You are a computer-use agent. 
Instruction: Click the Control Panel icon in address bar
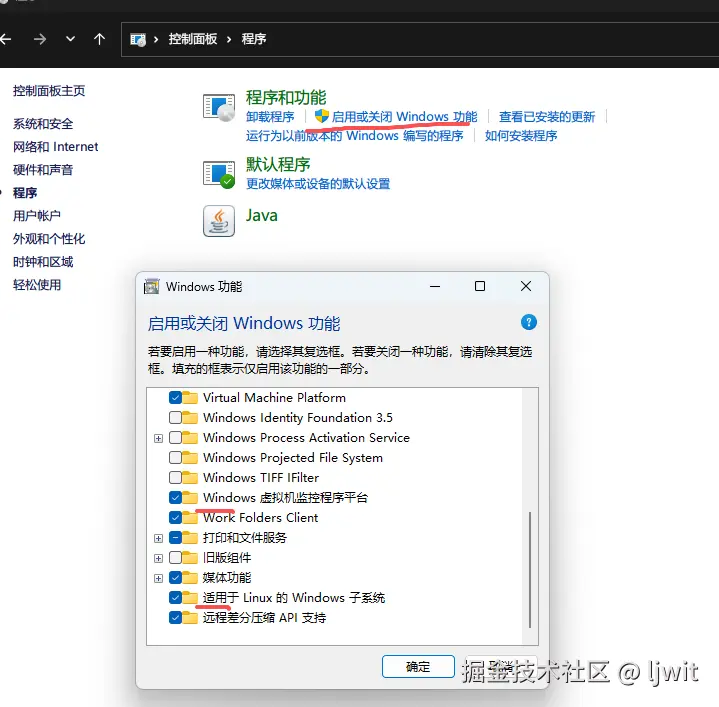tap(138, 39)
